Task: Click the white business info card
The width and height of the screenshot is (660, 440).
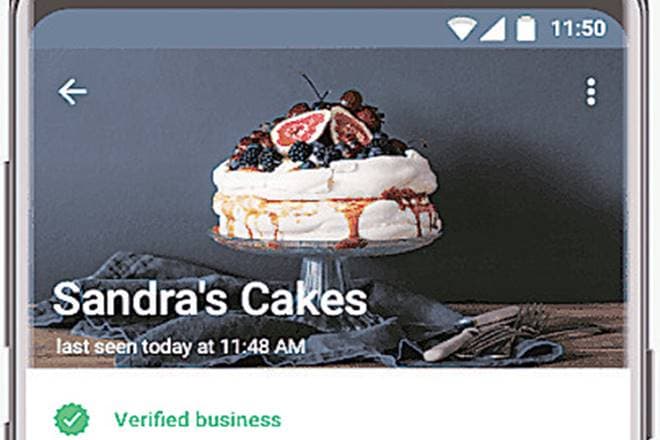Action: 328,404
